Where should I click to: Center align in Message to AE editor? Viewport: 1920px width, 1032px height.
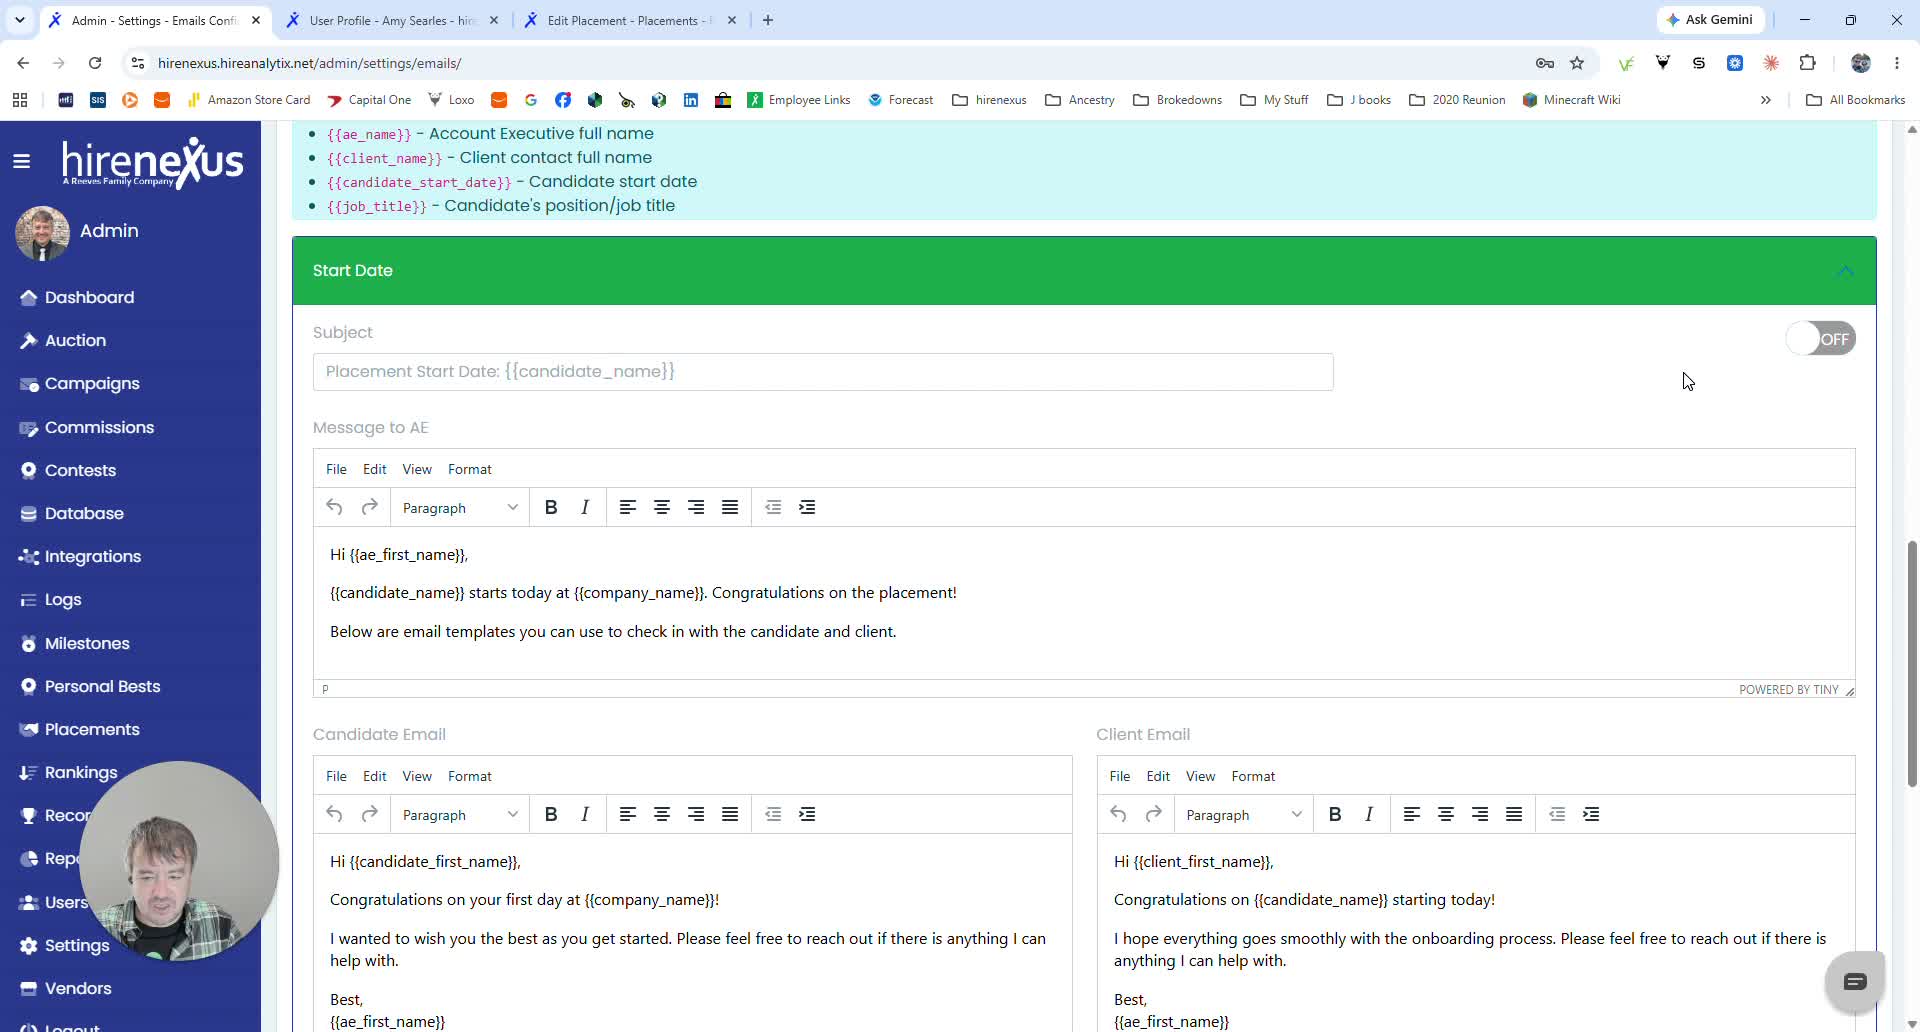(662, 508)
